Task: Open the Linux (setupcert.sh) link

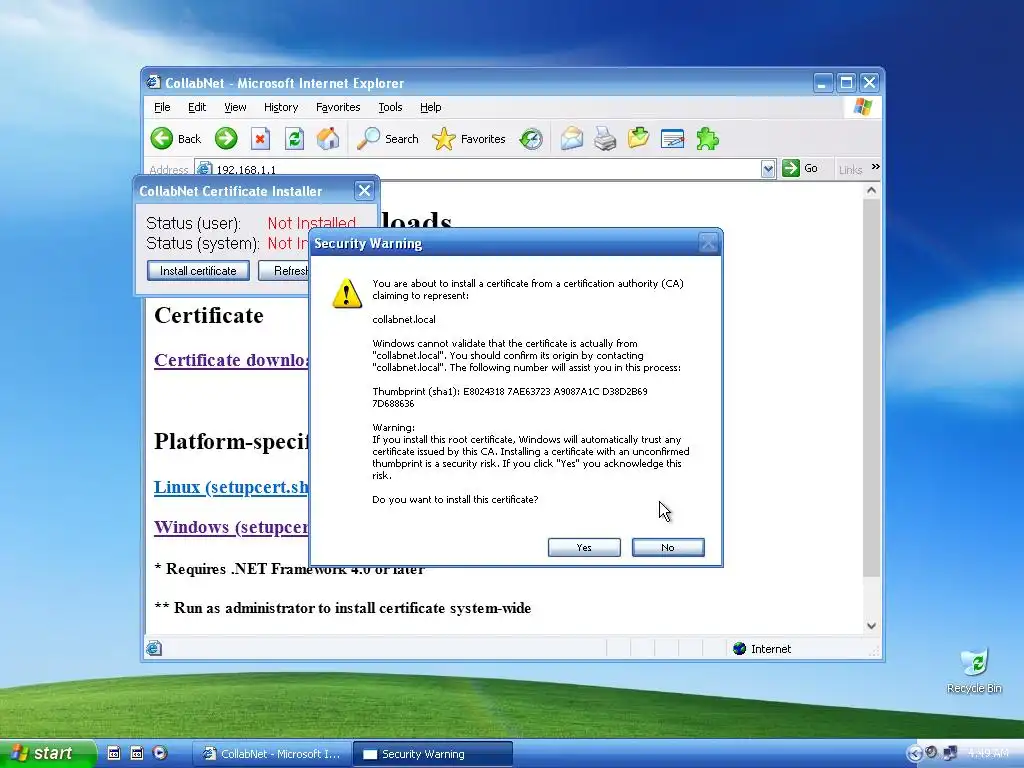Action: coord(231,487)
